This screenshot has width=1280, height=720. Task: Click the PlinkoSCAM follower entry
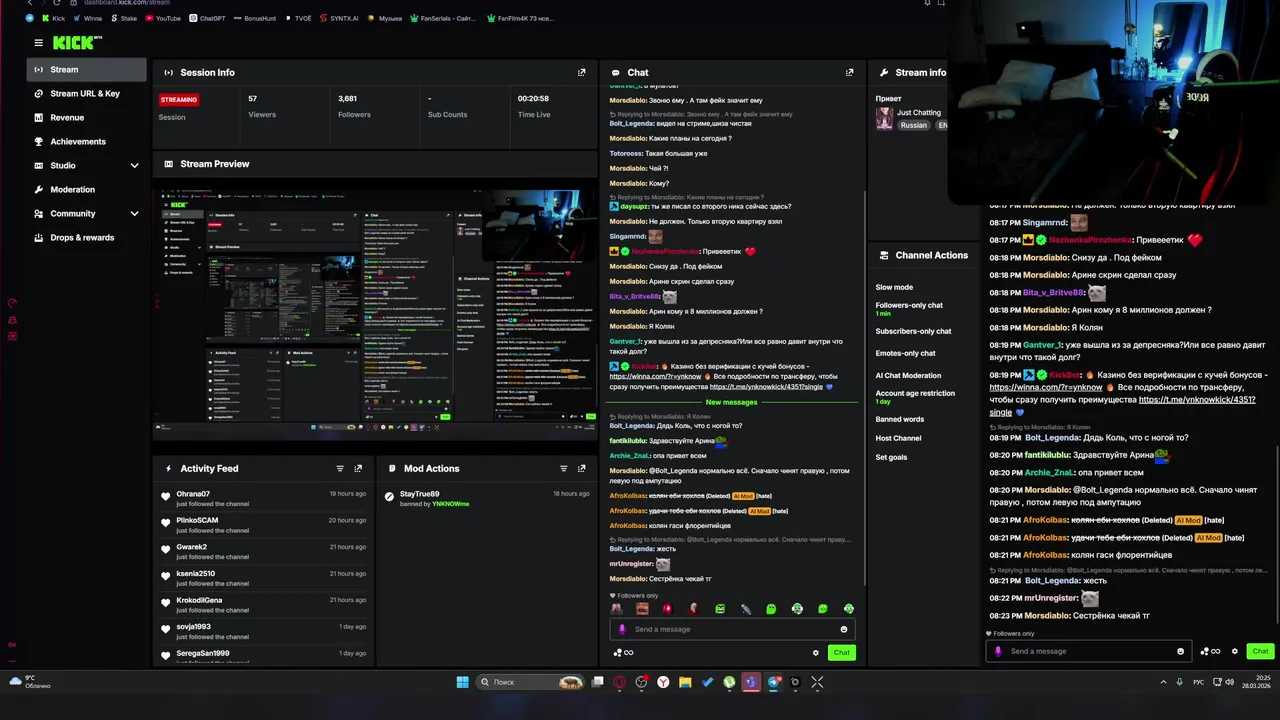(x=263, y=524)
